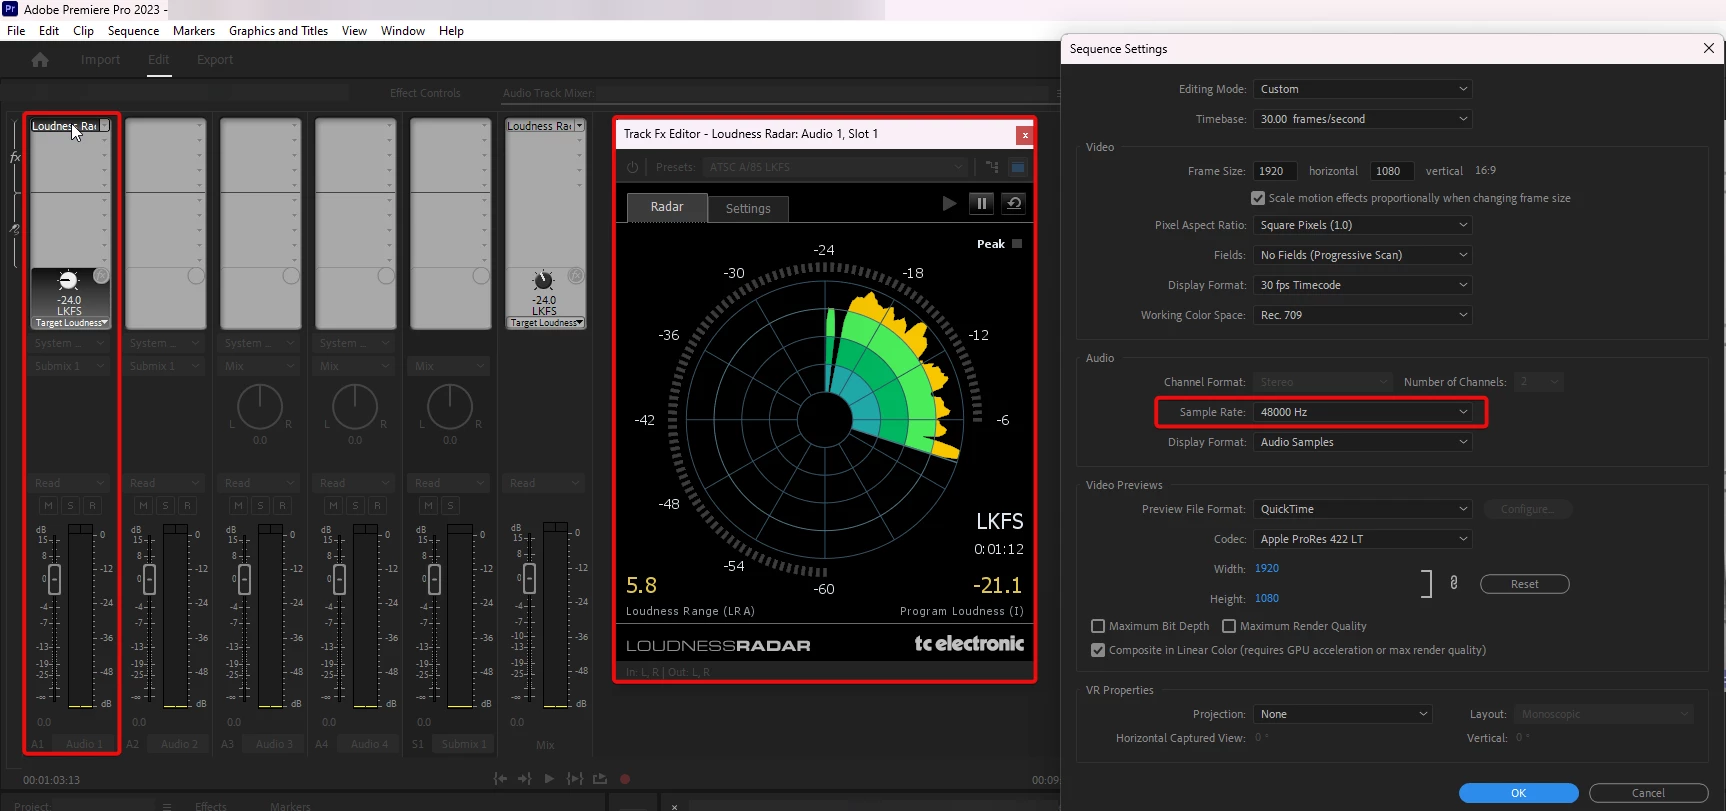The height and width of the screenshot is (811, 1726).
Task: Open the Markers menu
Action: pyautogui.click(x=194, y=31)
